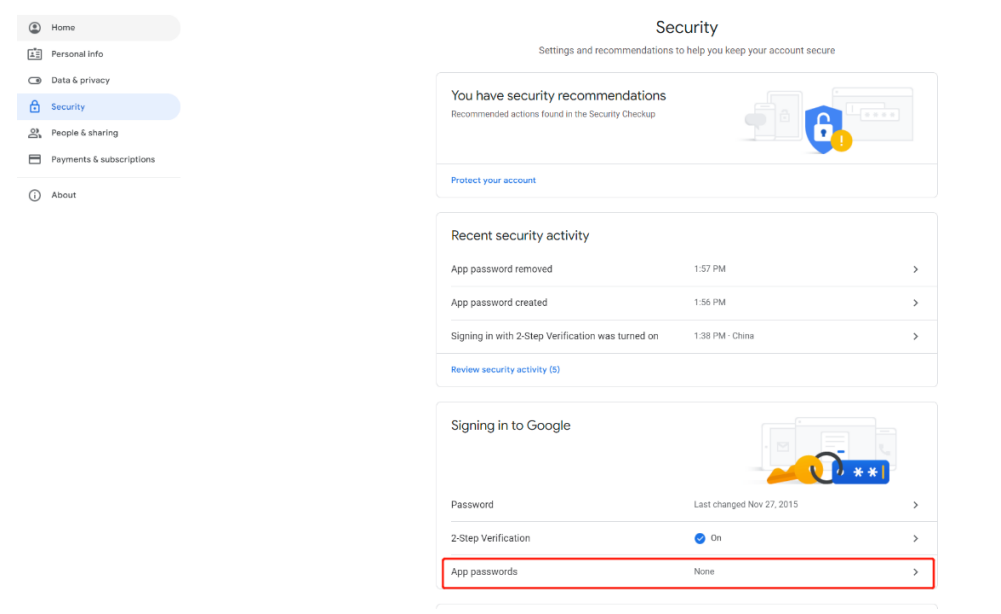Click the 1:57 PM timestamp
Screen dimensions: 1001x614
pyautogui.click(x=709, y=269)
